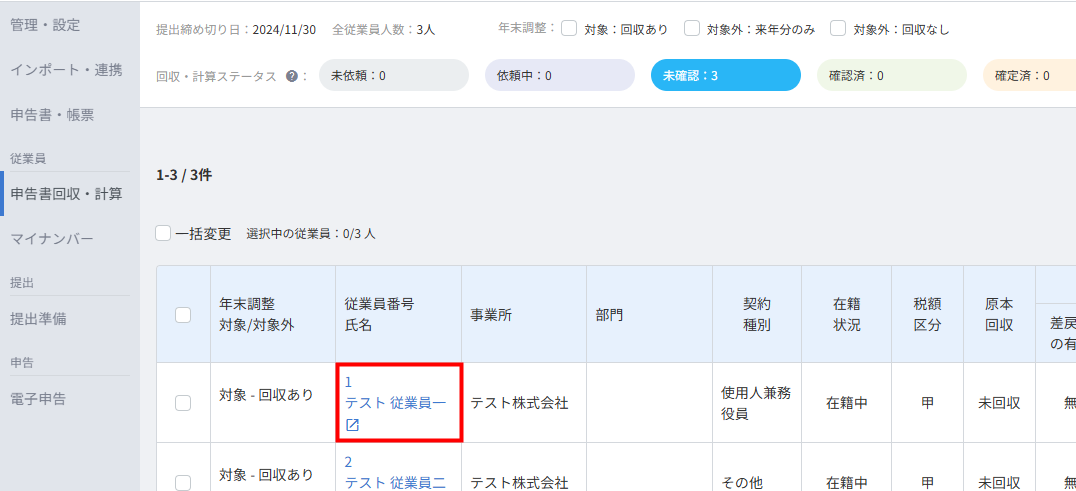Screen dimensions: 1076x491
Task: Filter by 確認済:0 status pill
Action: click(x=892, y=75)
